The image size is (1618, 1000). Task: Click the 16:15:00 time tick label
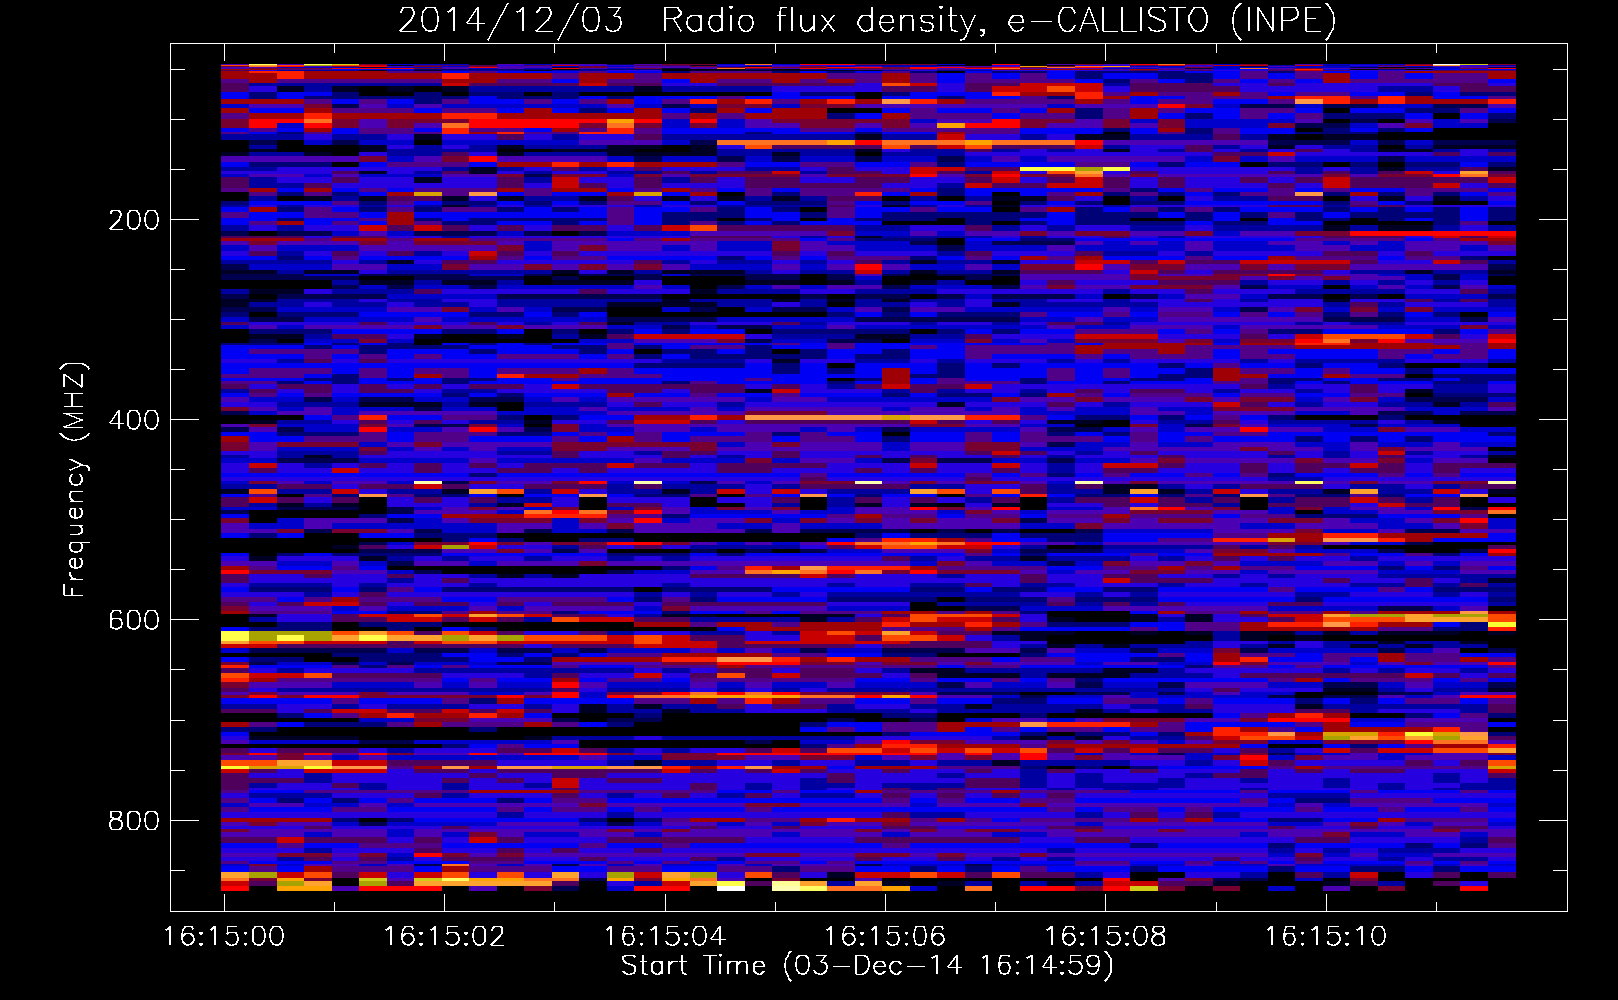coord(224,937)
